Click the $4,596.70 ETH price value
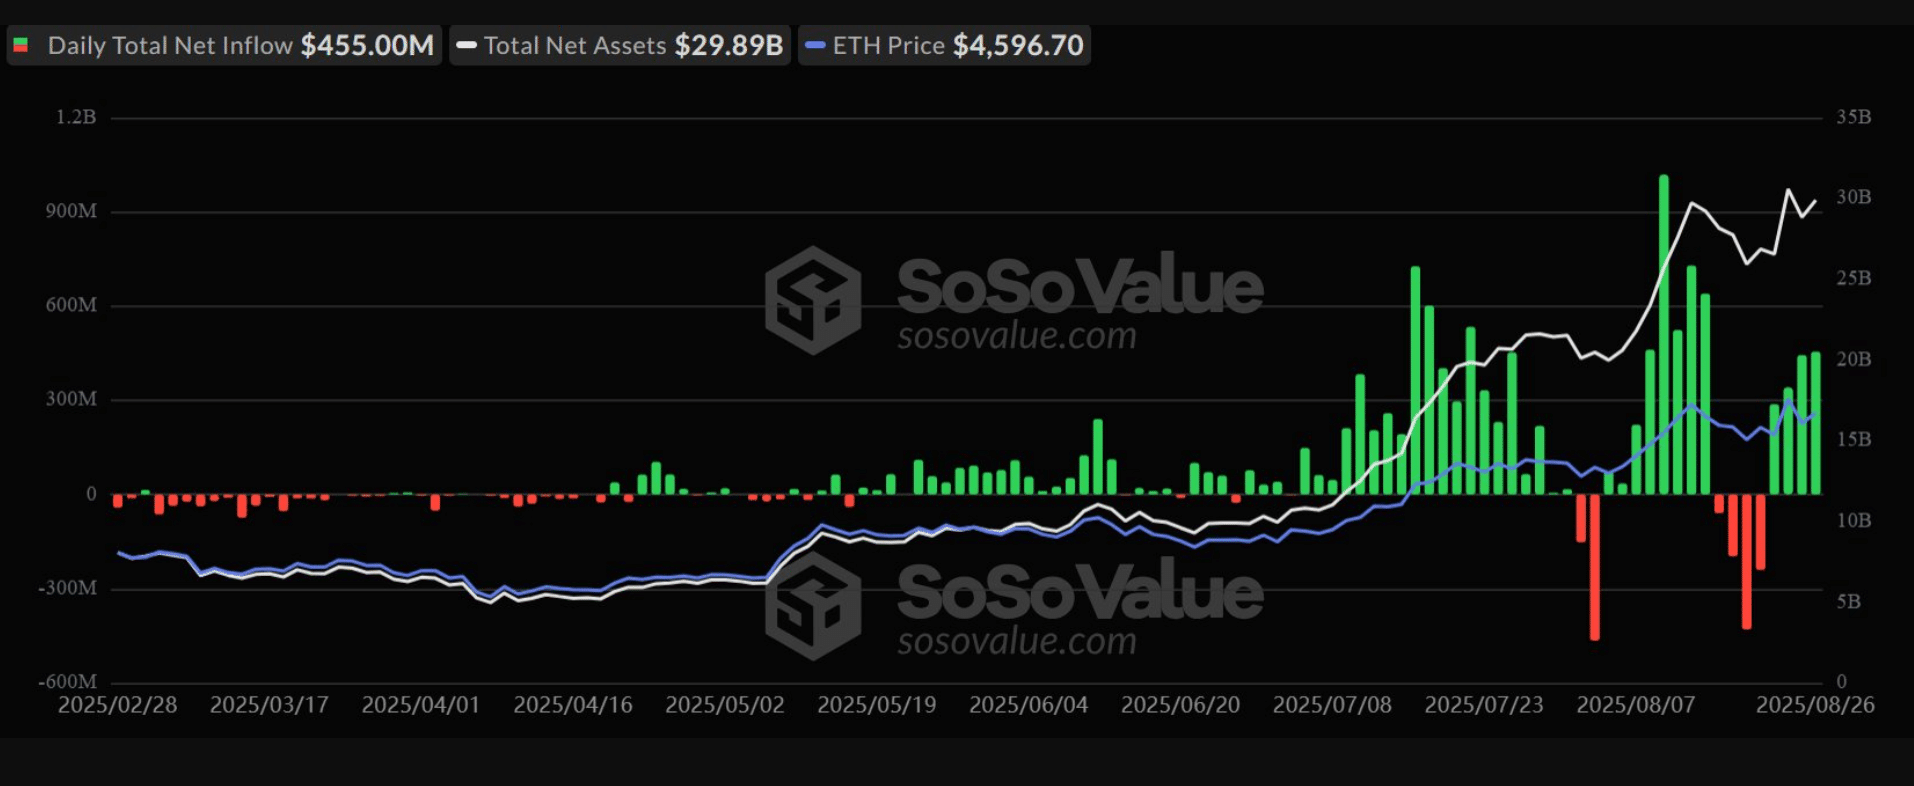Image resolution: width=1914 pixels, height=786 pixels. pos(1018,46)
